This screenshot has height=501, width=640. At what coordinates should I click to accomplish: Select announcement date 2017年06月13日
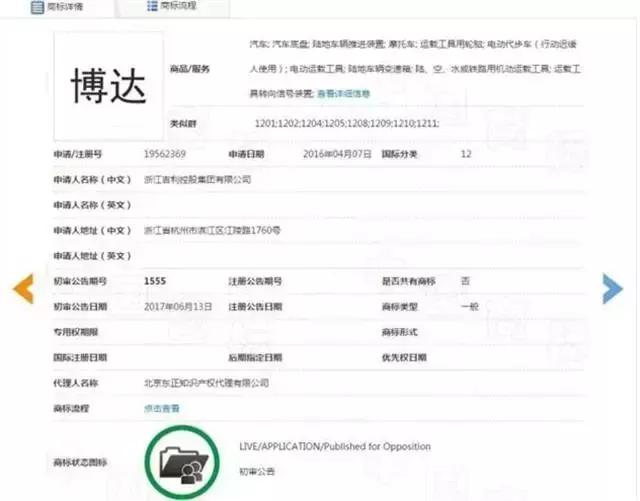pos(178,307)
